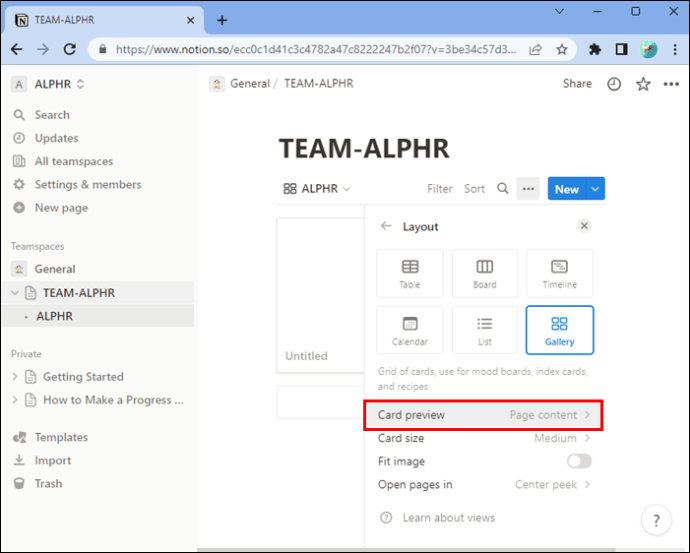Click the browser forward arrow
This screenshot has height=553, width=690.
(43, 49)
